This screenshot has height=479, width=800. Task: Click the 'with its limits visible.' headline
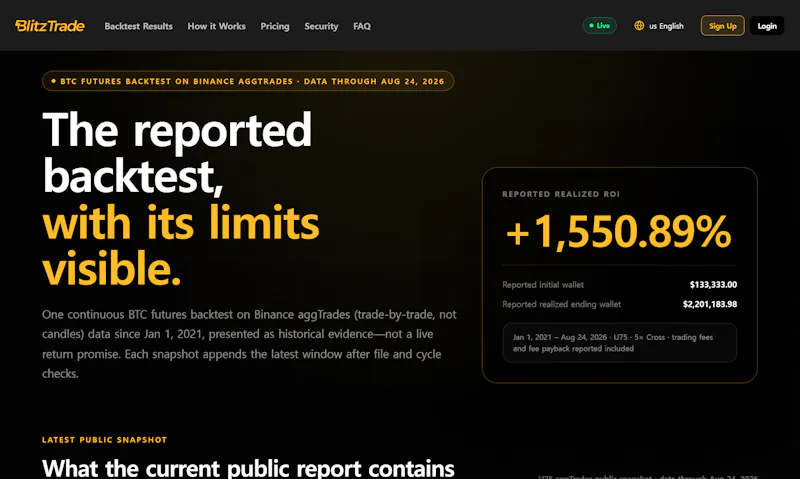[x=181, y=246]
